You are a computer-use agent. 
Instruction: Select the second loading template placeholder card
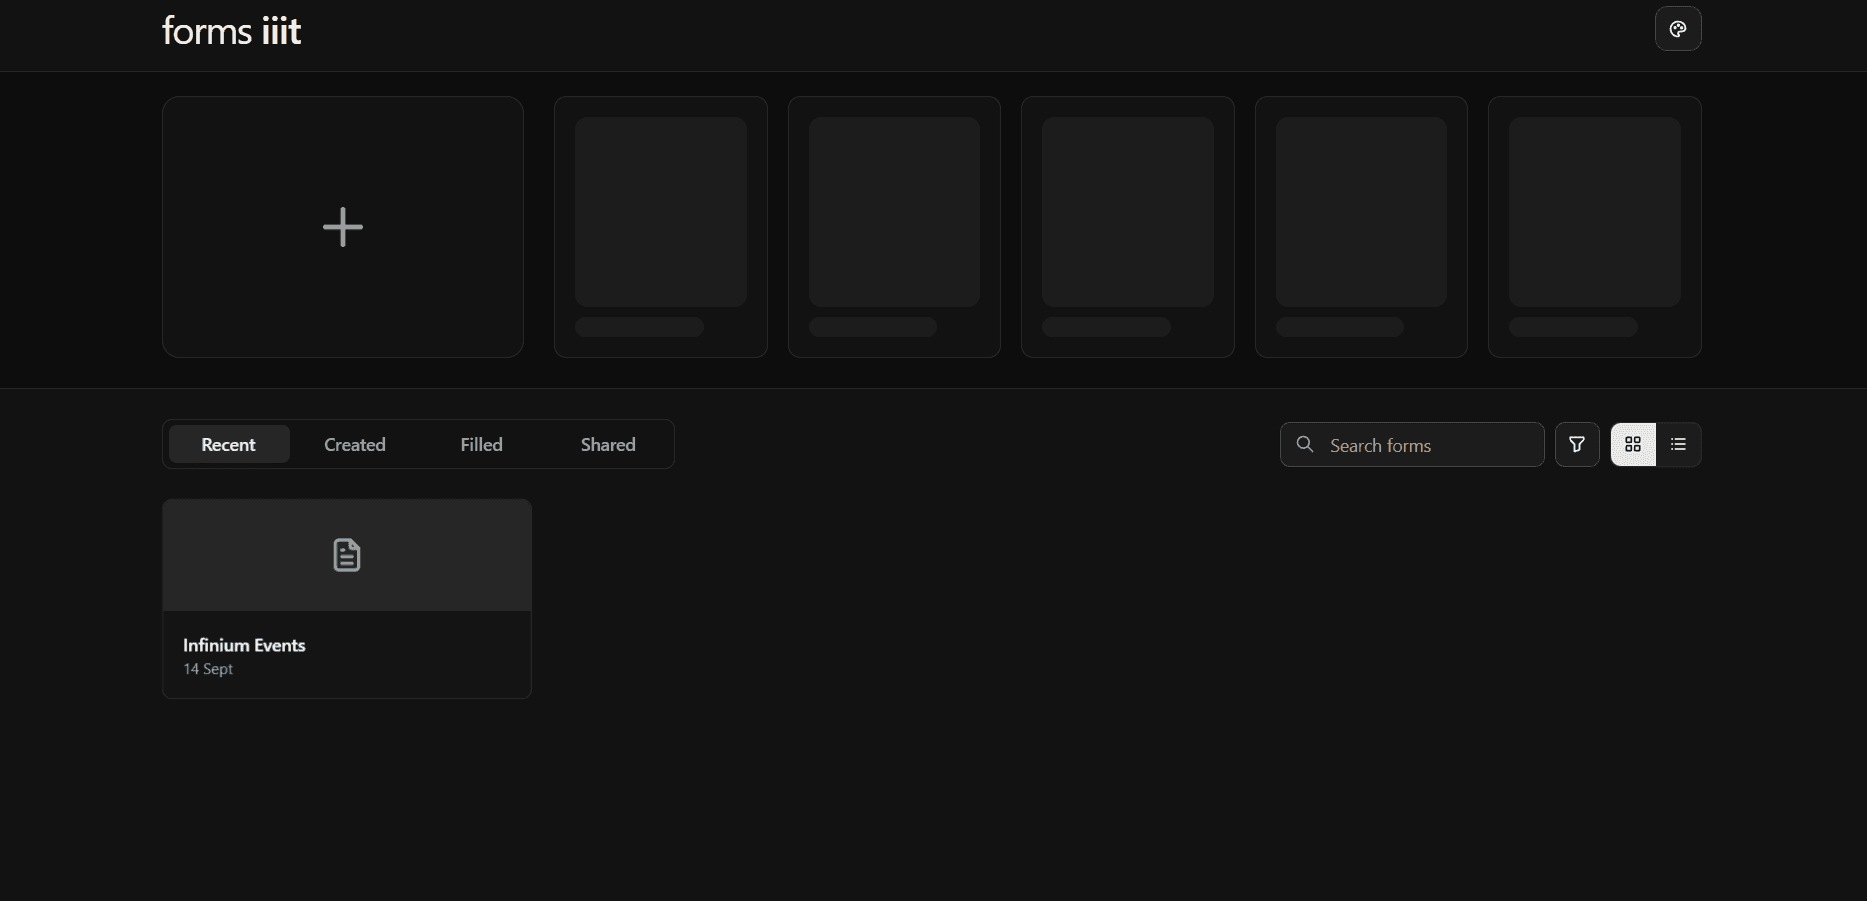pos(894,227)
